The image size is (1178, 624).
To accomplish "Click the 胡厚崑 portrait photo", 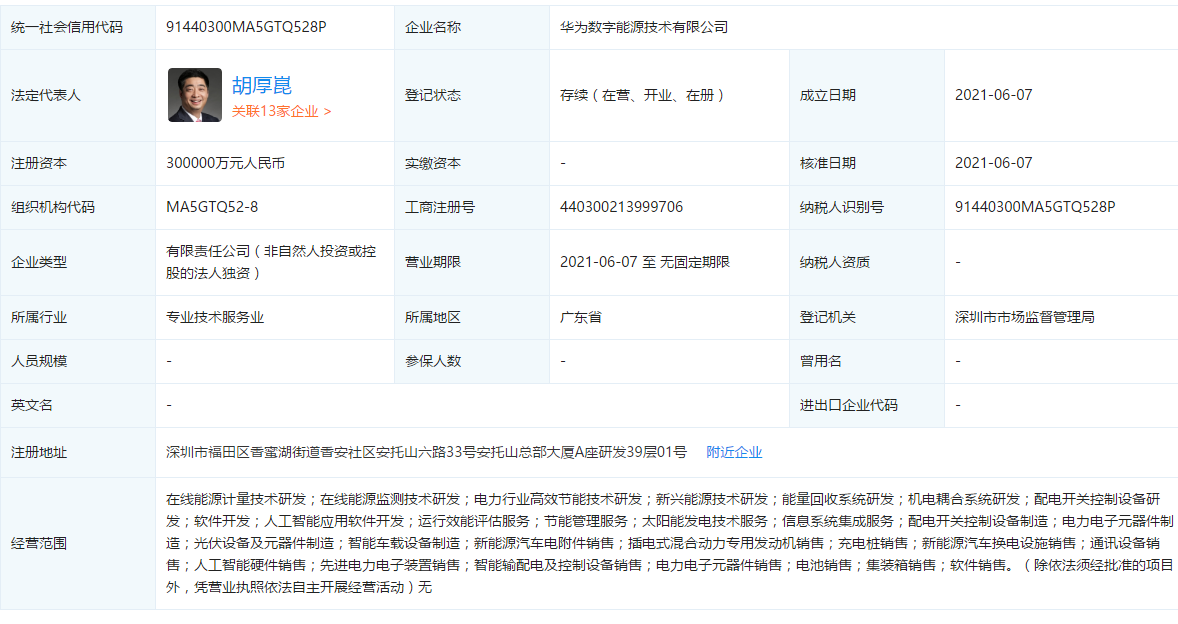I will 195,95.
